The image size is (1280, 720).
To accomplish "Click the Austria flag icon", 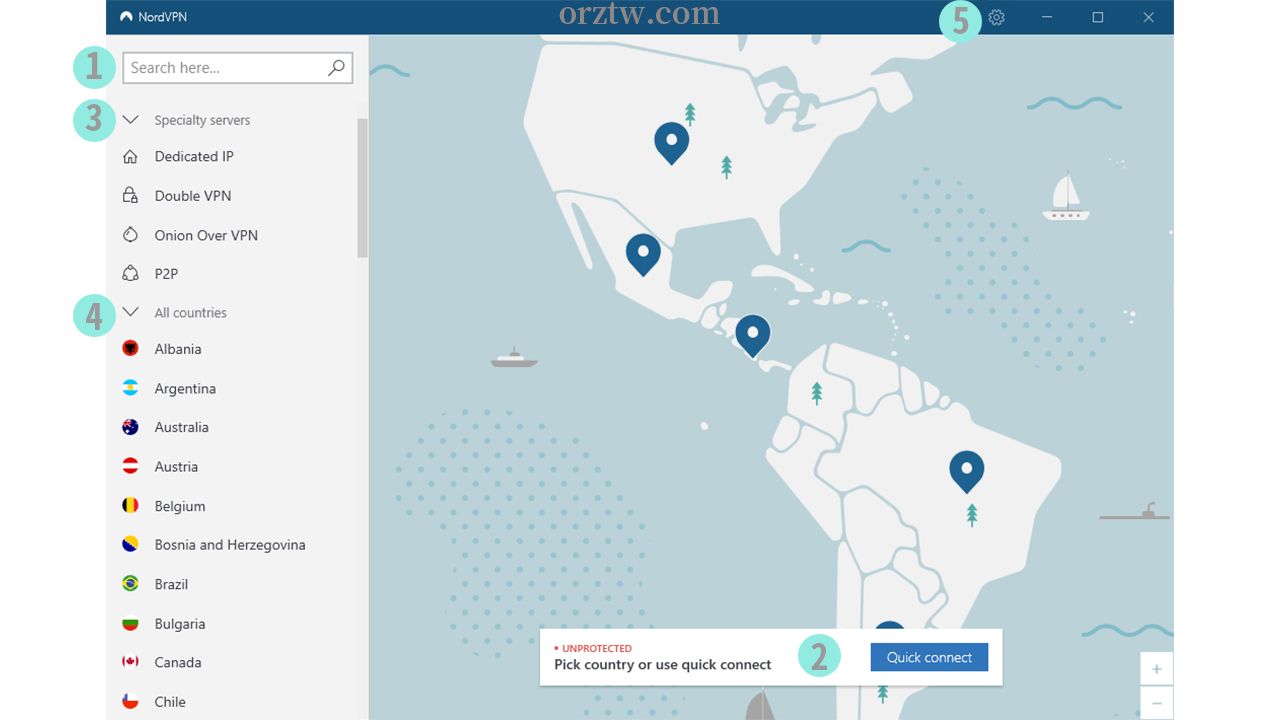I will 130,465.
